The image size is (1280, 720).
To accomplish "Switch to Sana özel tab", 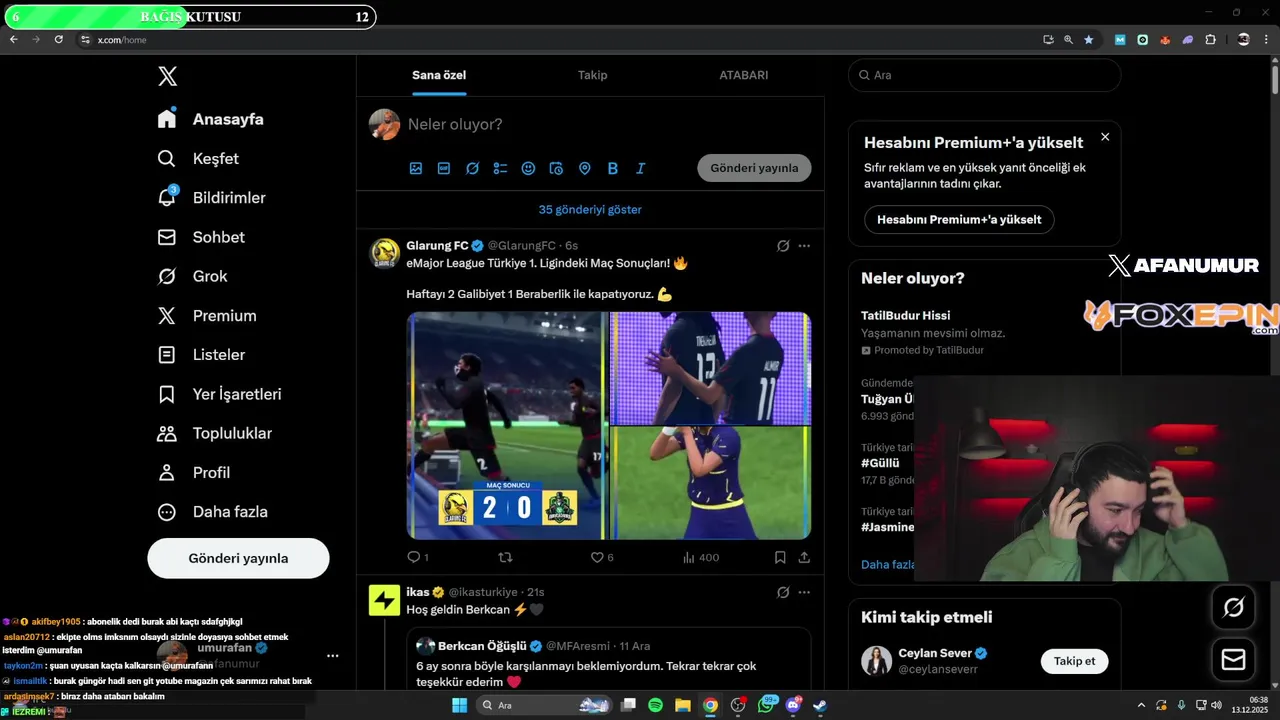I will pyautogui.click(x=439, y=75).
